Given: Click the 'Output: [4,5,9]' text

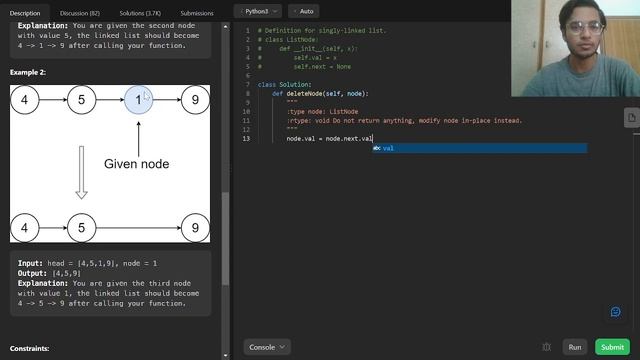Looking at the screenshot, I should 49,273.
